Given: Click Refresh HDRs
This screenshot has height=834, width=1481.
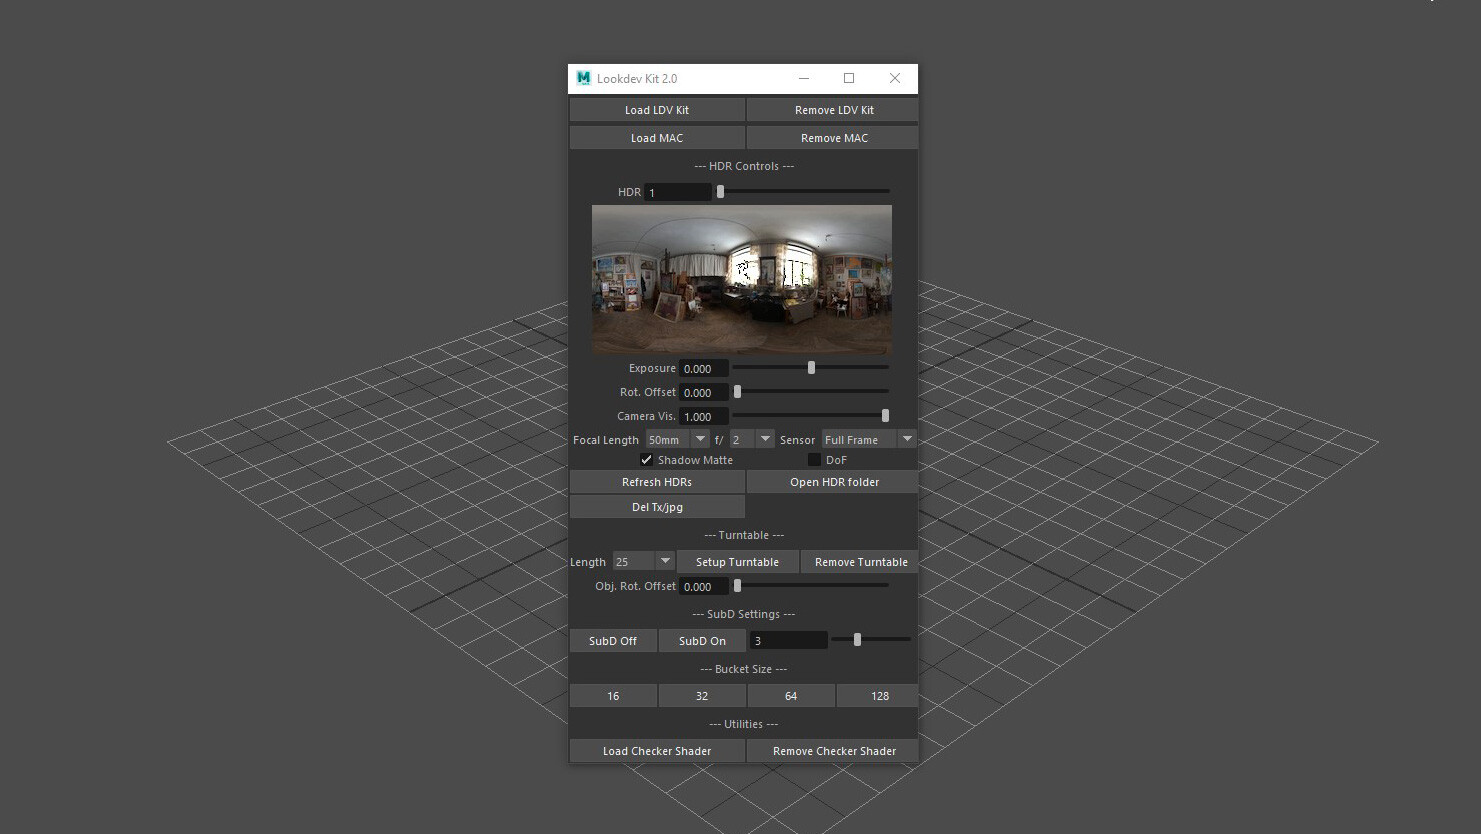Looking at the screenshot, I should pos(657,481).
